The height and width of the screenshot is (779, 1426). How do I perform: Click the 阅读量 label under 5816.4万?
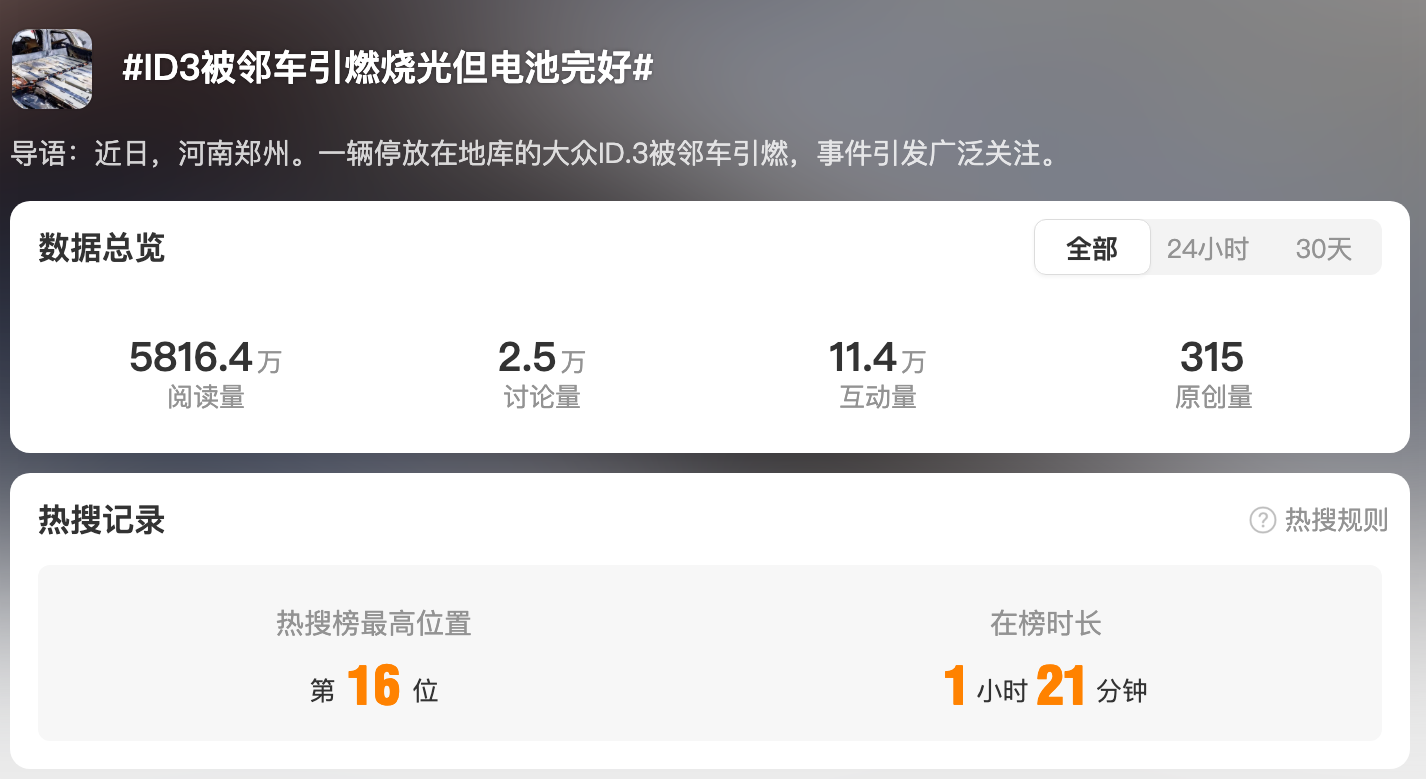[x=206, y=397]
